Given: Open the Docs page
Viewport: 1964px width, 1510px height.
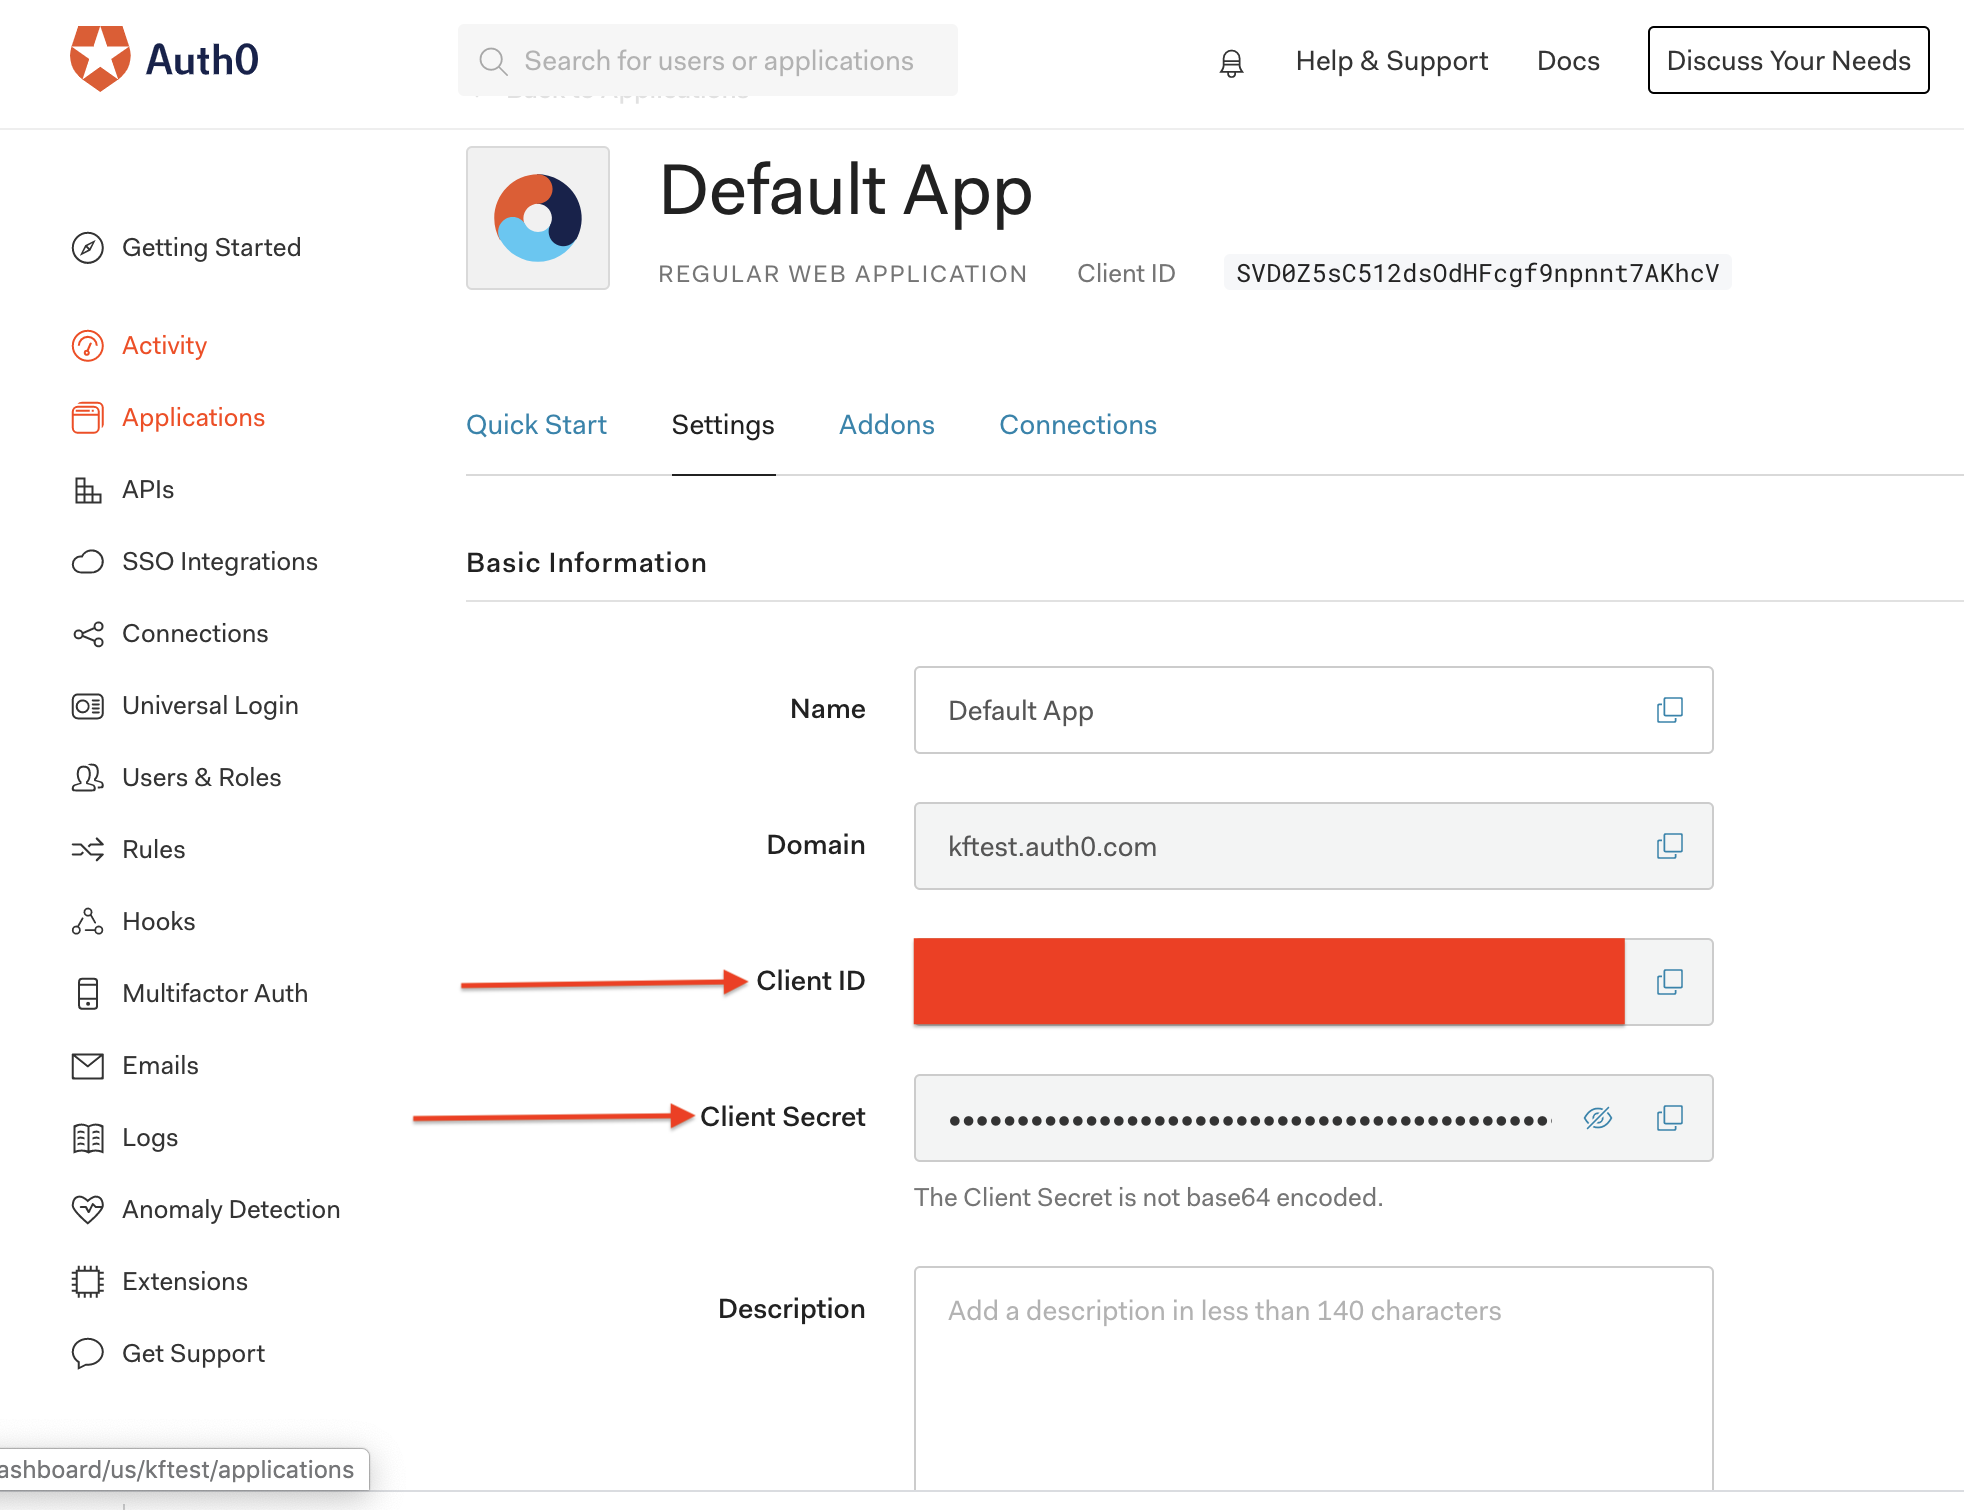Looking at the screenshot, I should pos(1567,60).
